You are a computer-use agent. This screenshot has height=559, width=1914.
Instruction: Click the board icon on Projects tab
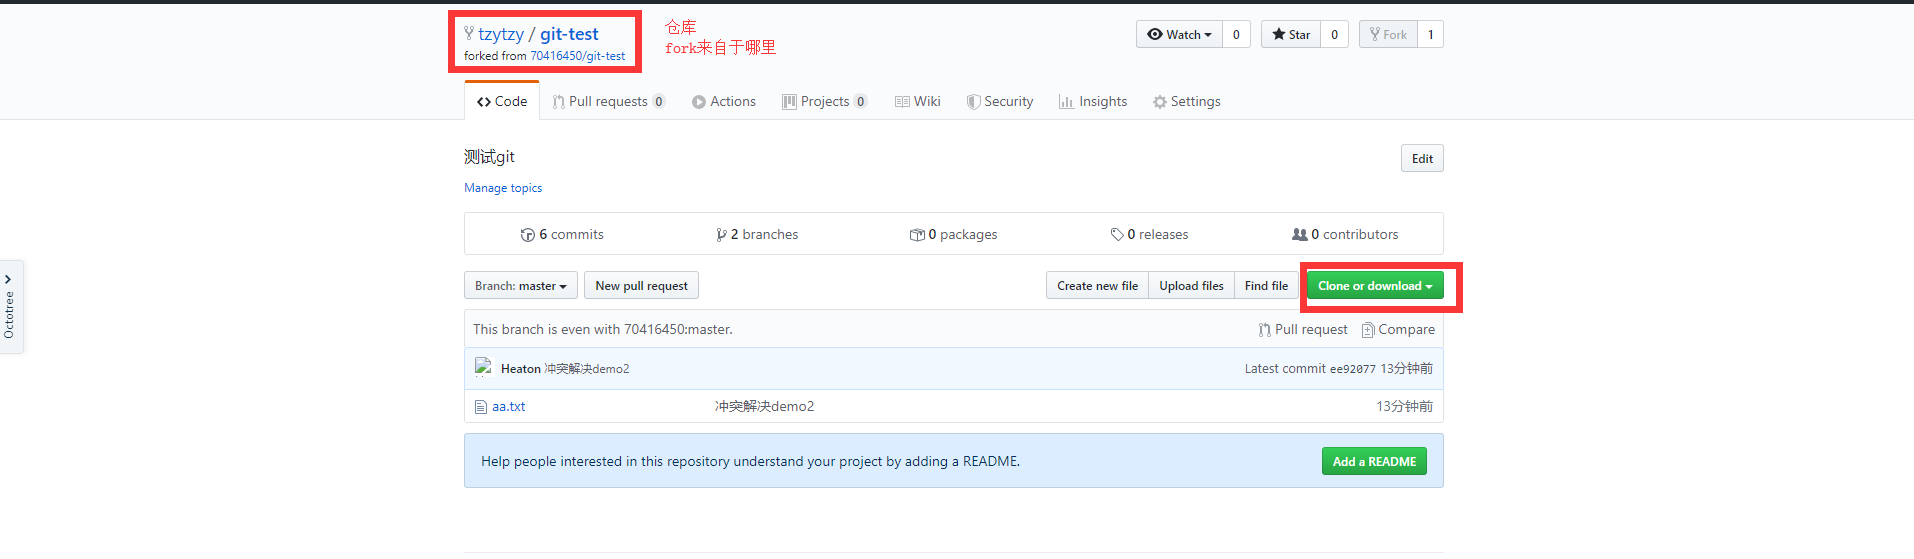[789, 102]
